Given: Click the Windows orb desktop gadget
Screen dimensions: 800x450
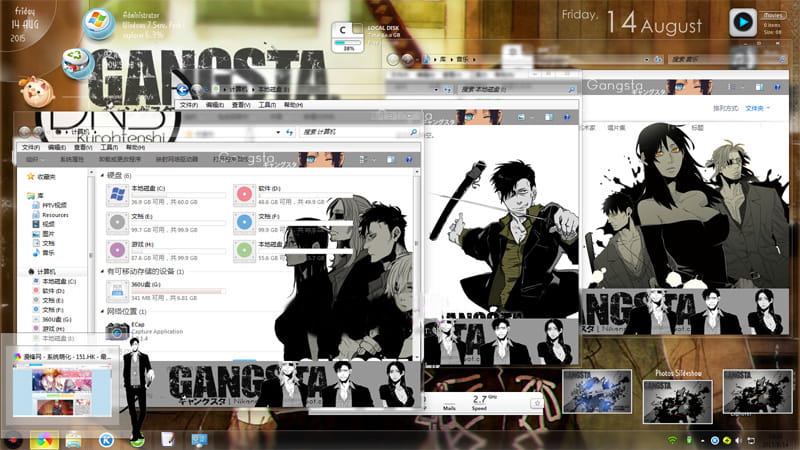Looking at the screenshot, I should click(98, 23).
